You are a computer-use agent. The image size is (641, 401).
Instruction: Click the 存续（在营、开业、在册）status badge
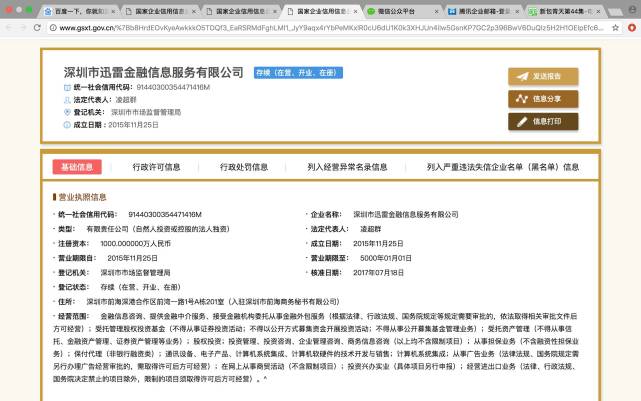298,73
